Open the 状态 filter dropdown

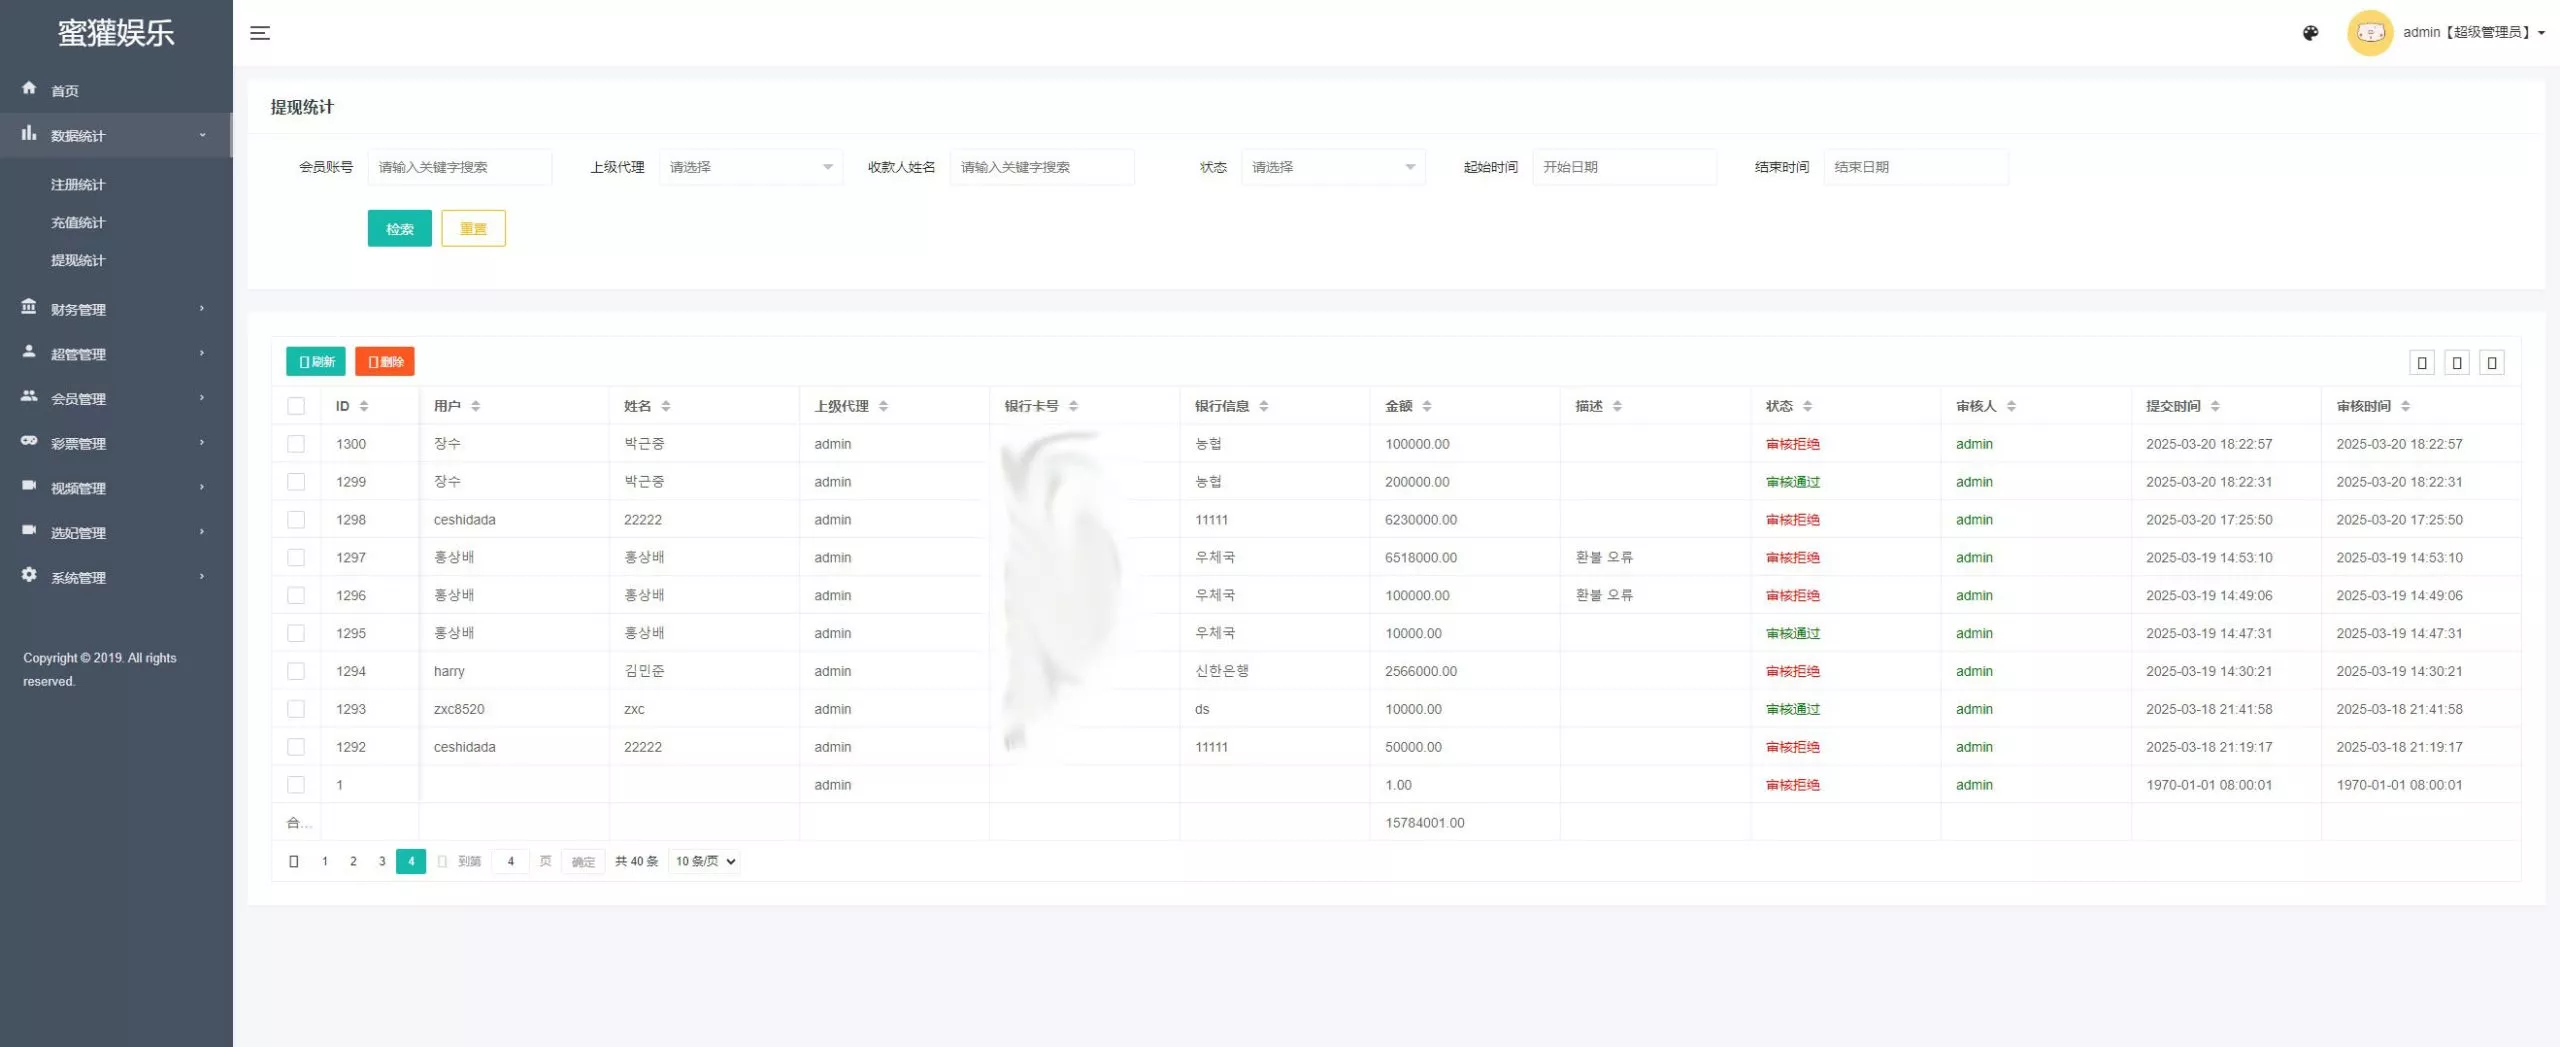(1332, 167)
